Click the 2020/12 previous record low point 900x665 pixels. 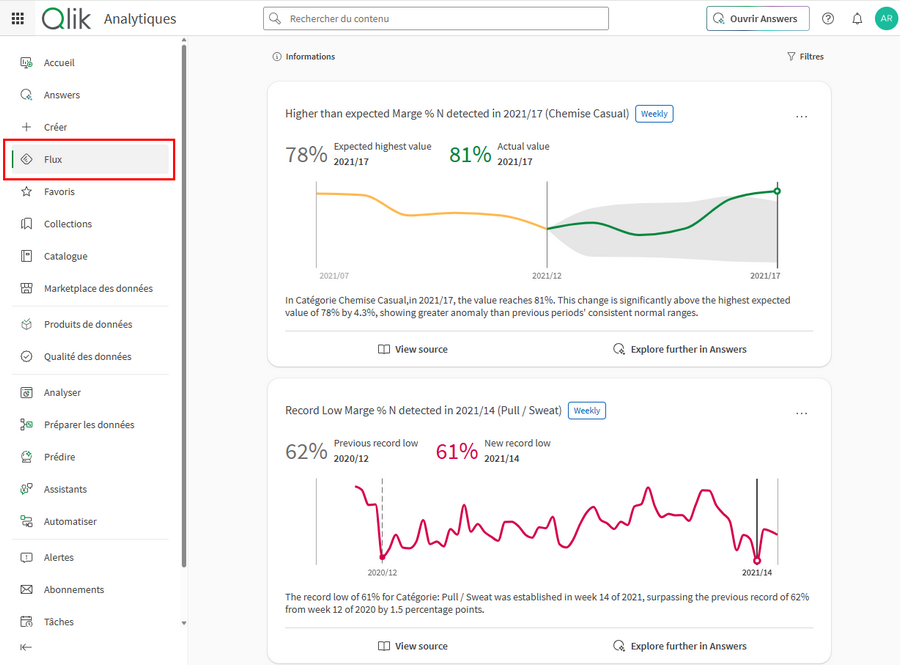point(382,557)
